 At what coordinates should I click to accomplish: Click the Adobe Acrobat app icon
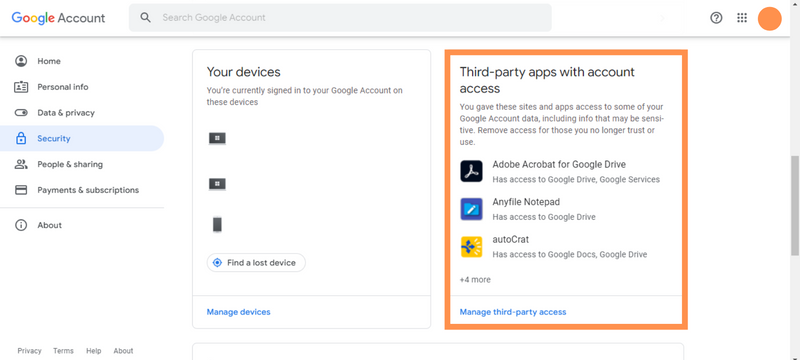pyautogui.click(x=471, y=171)
